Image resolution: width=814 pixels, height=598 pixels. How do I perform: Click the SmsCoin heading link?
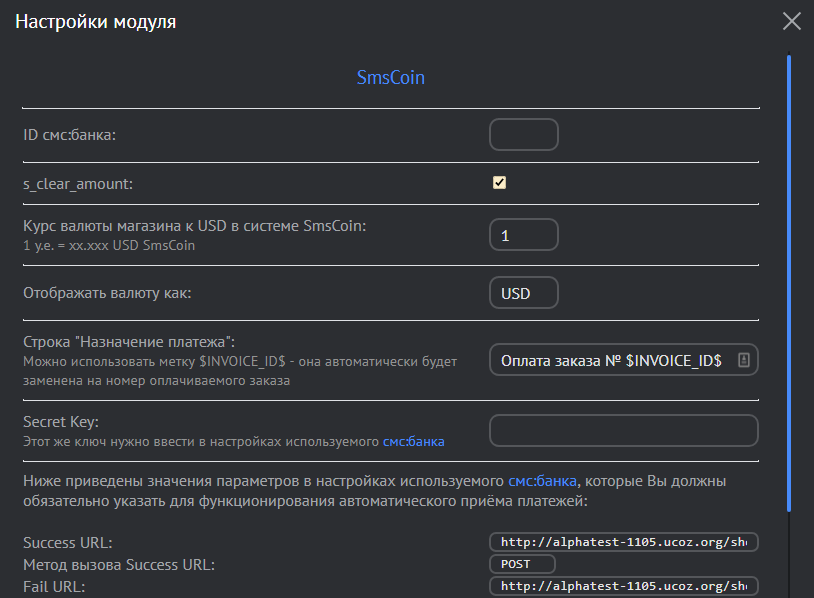pos(391,77)
